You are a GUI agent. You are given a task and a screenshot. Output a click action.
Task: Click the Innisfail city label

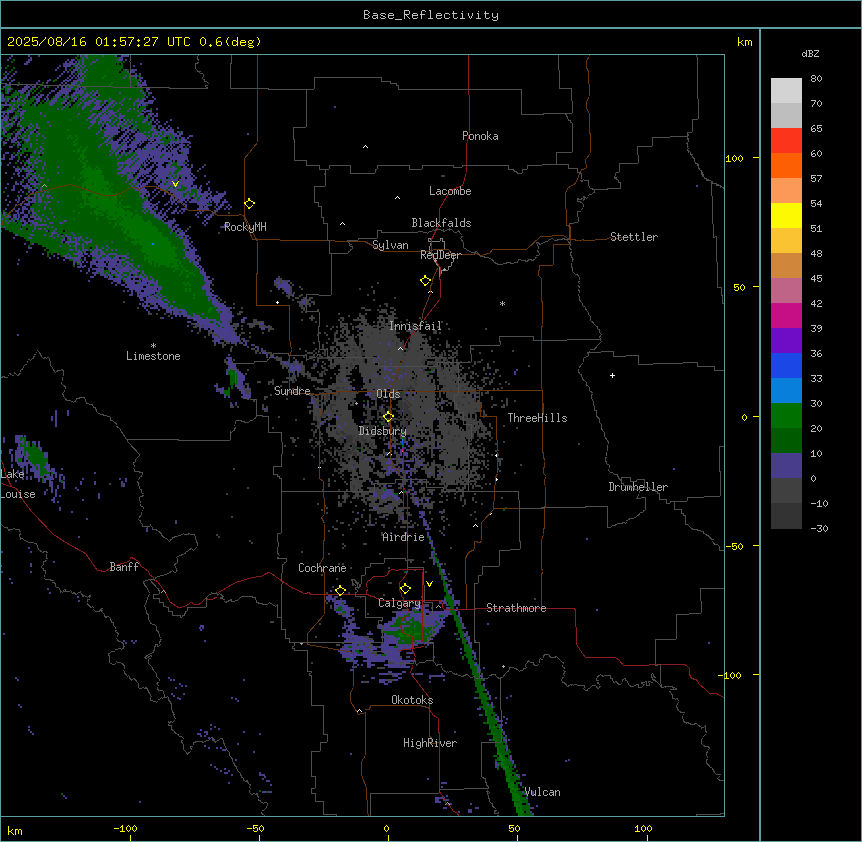(x=415, y=326)
